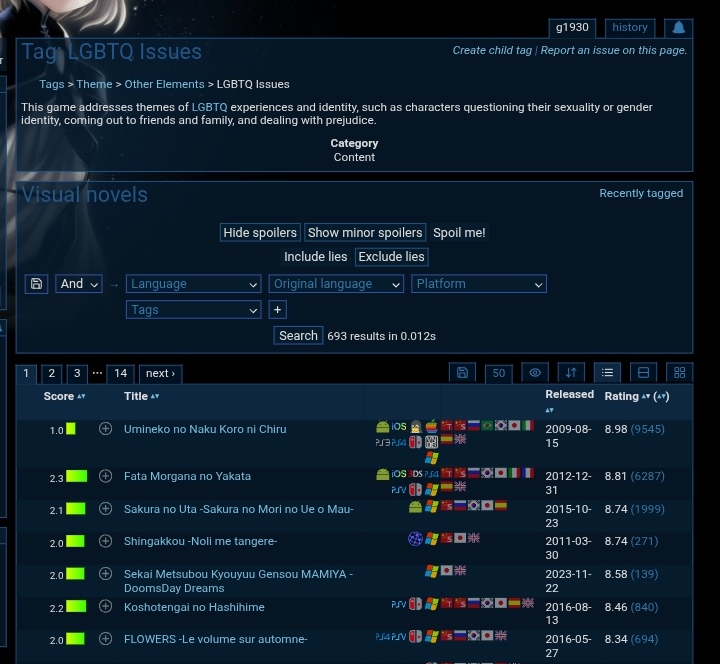Screen dimensions: 720x664
Task: Open the history tab
Action: 630,28
